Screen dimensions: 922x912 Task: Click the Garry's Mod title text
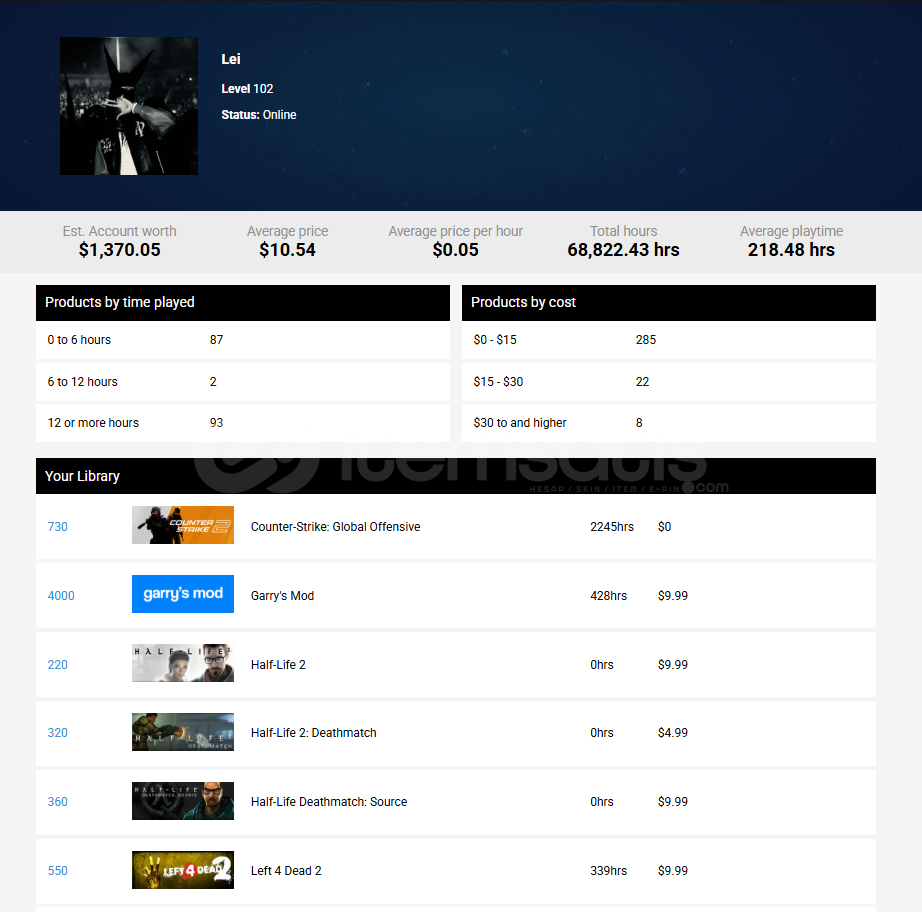282,596
